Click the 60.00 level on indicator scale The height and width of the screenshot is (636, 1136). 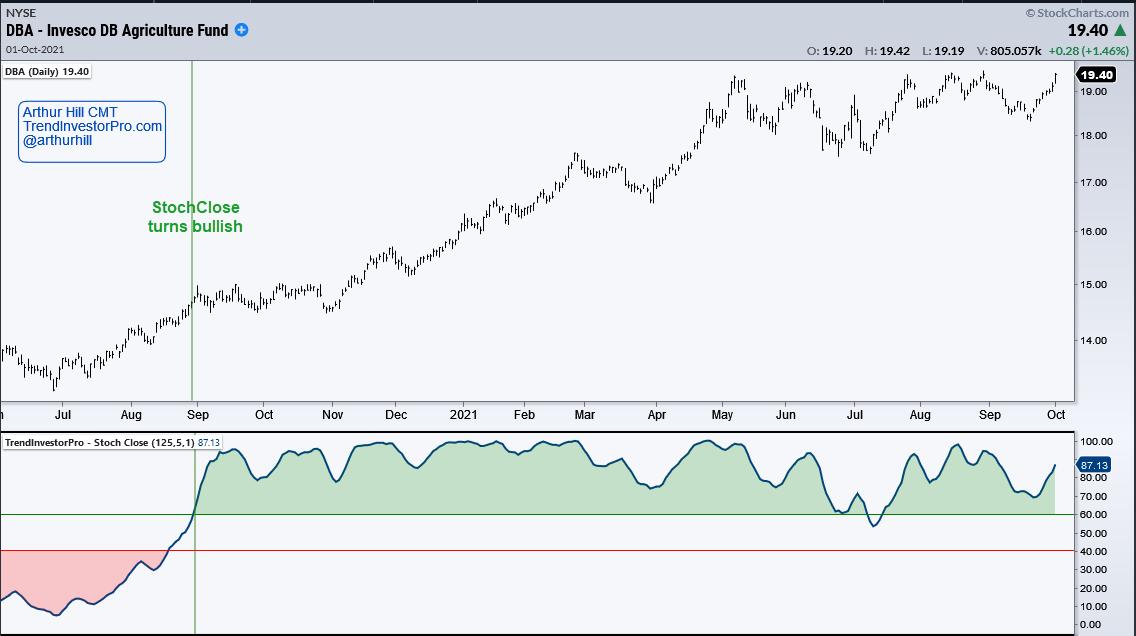tap(1095, 514)
